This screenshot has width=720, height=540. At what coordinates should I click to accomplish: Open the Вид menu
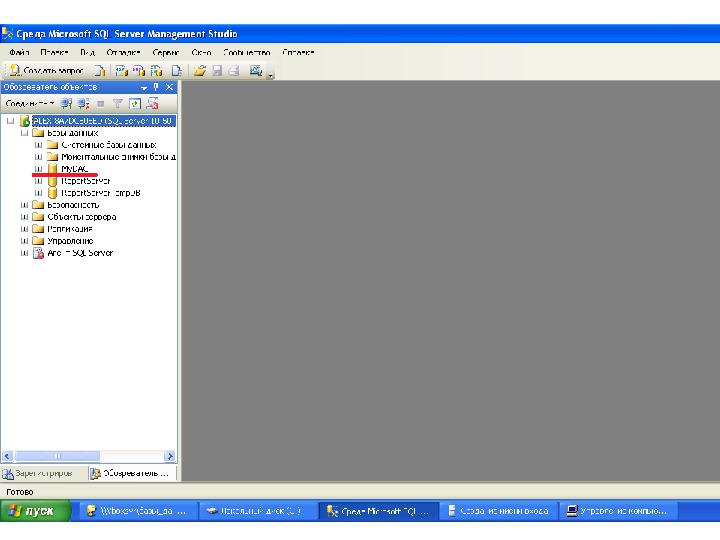pyautogui.click(x=87, y=52)
